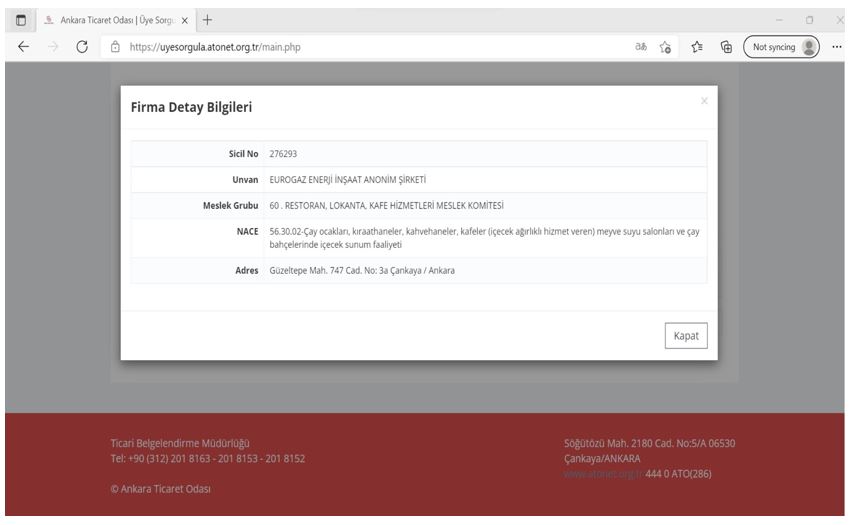Click the Adres value Güzeltepe Mah.
Screen dimensions: 852x525
361,270
